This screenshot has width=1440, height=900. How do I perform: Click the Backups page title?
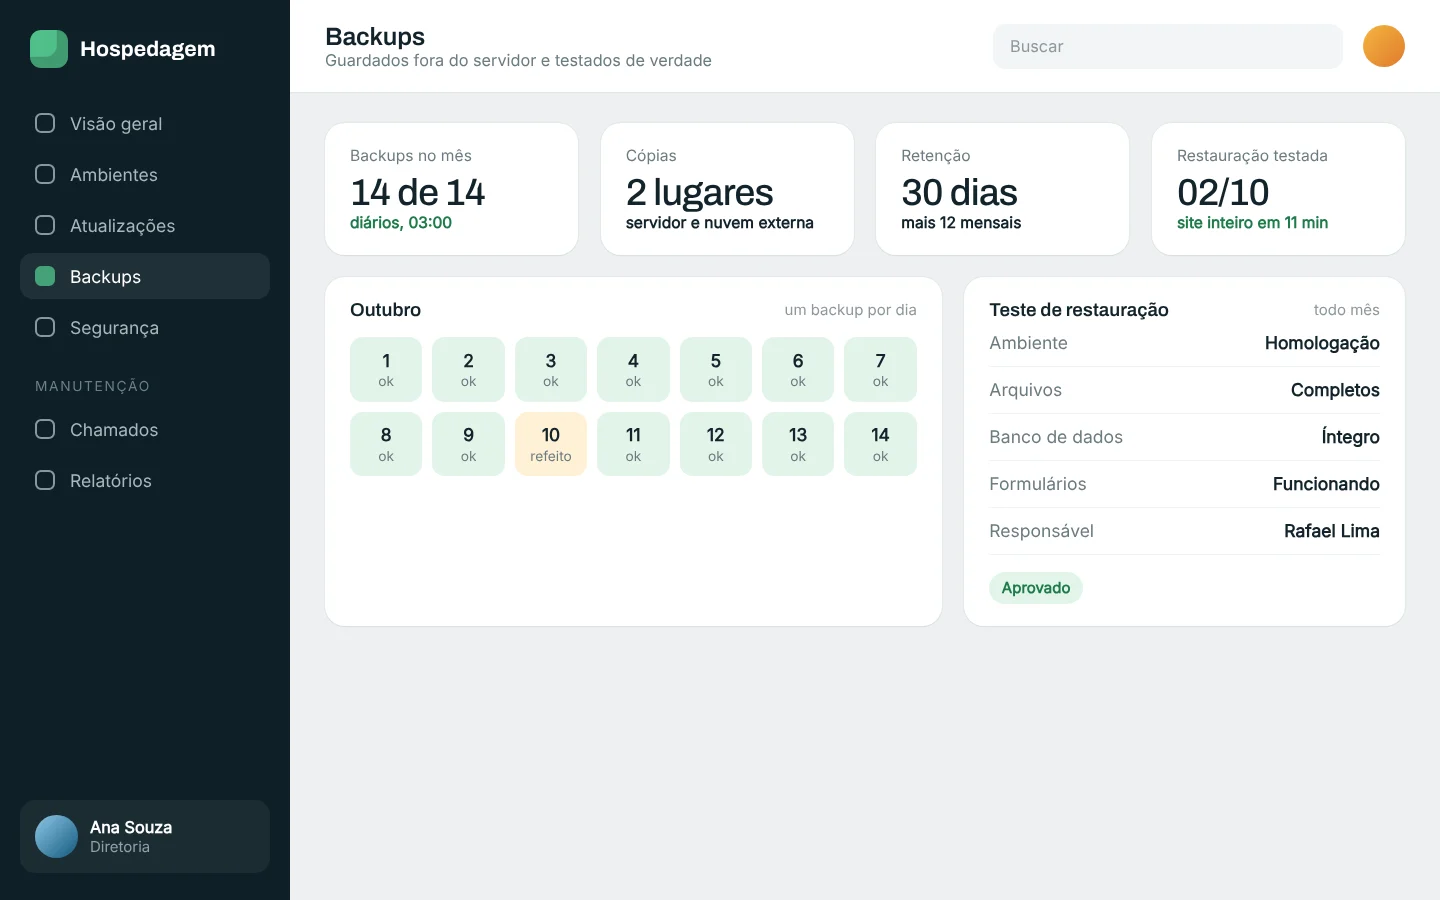(375, 36)
